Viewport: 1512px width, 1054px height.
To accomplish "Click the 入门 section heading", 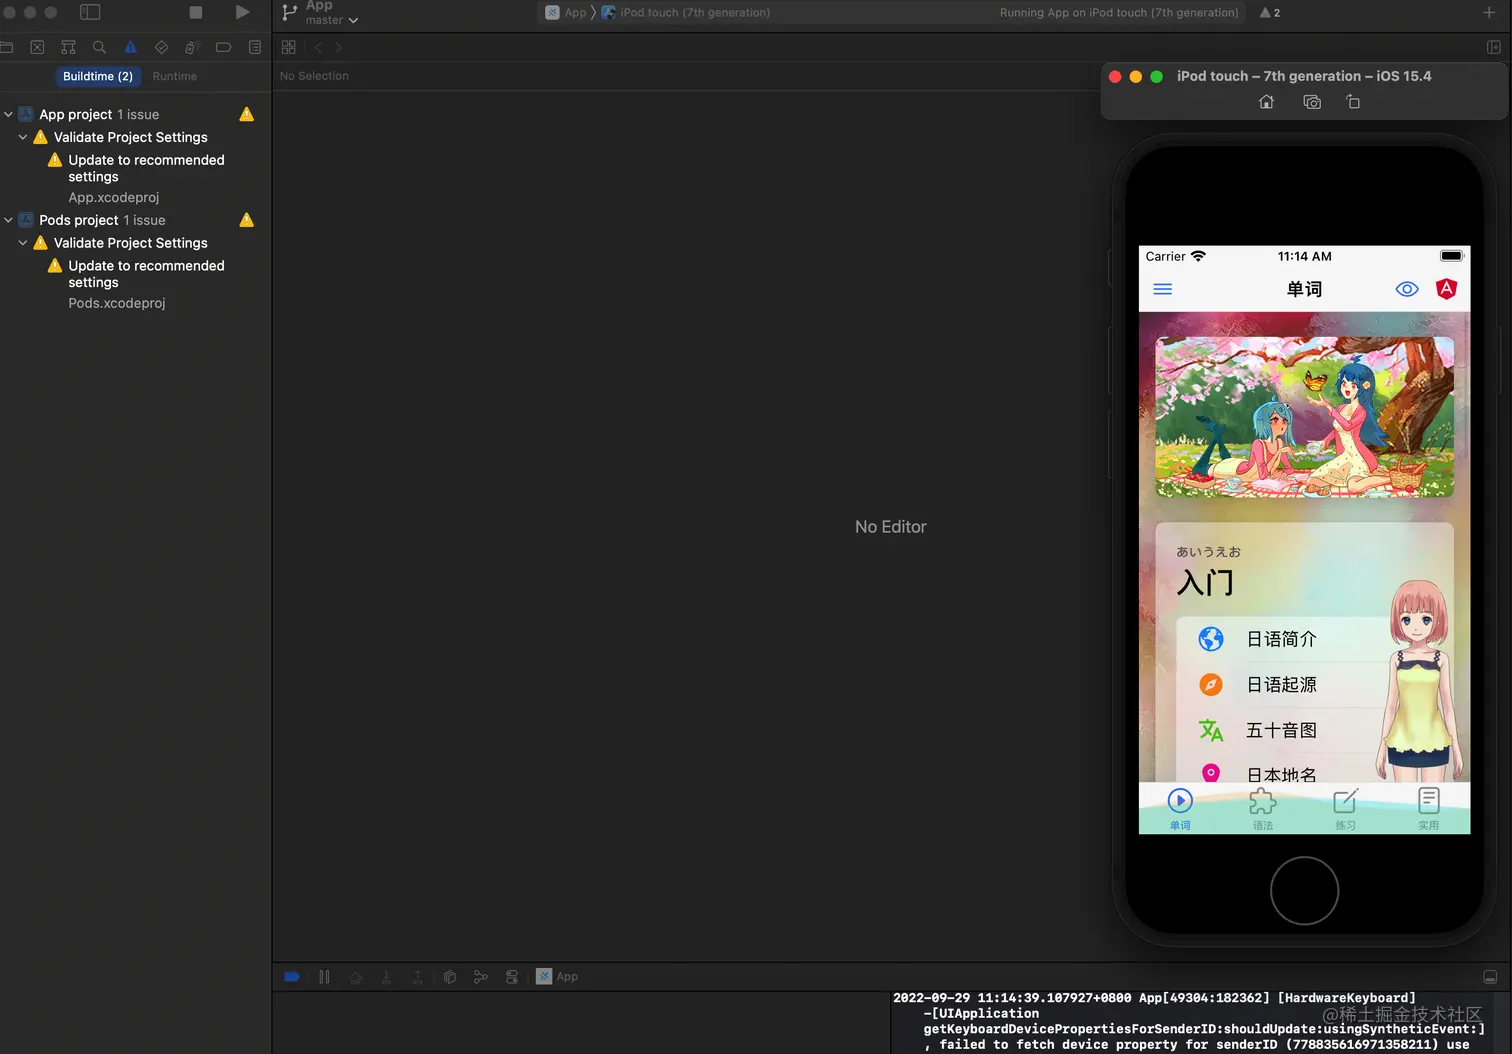I will coord(1205,583).
